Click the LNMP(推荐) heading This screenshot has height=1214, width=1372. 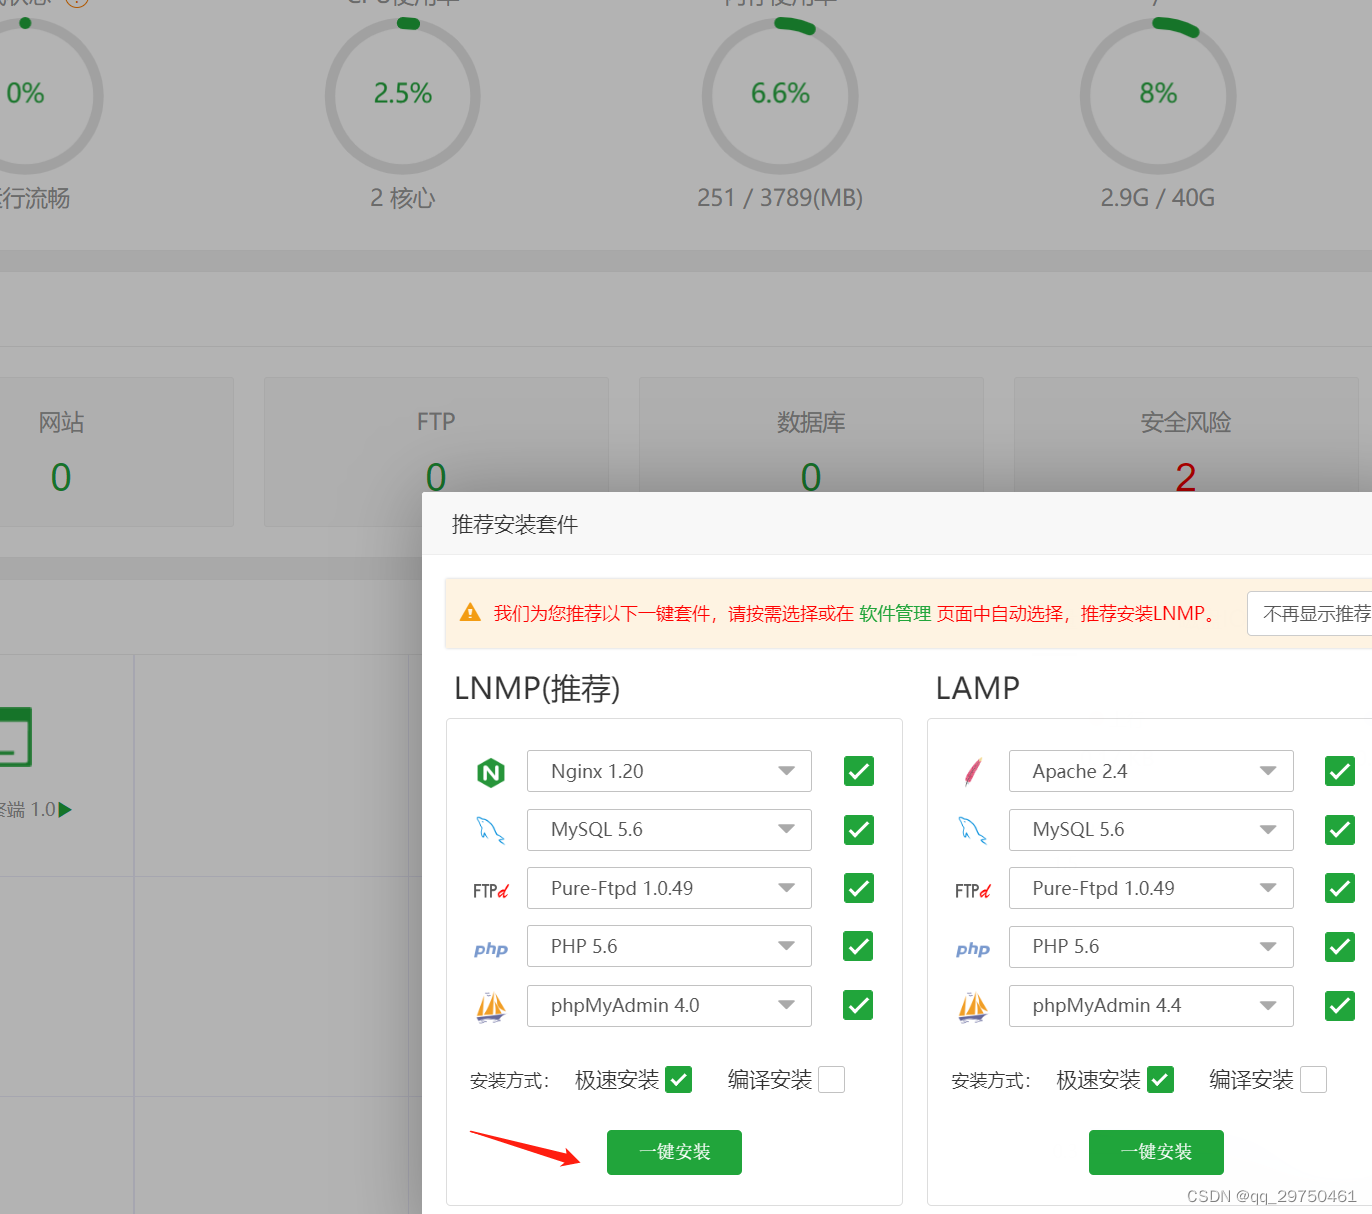(537, 688)
